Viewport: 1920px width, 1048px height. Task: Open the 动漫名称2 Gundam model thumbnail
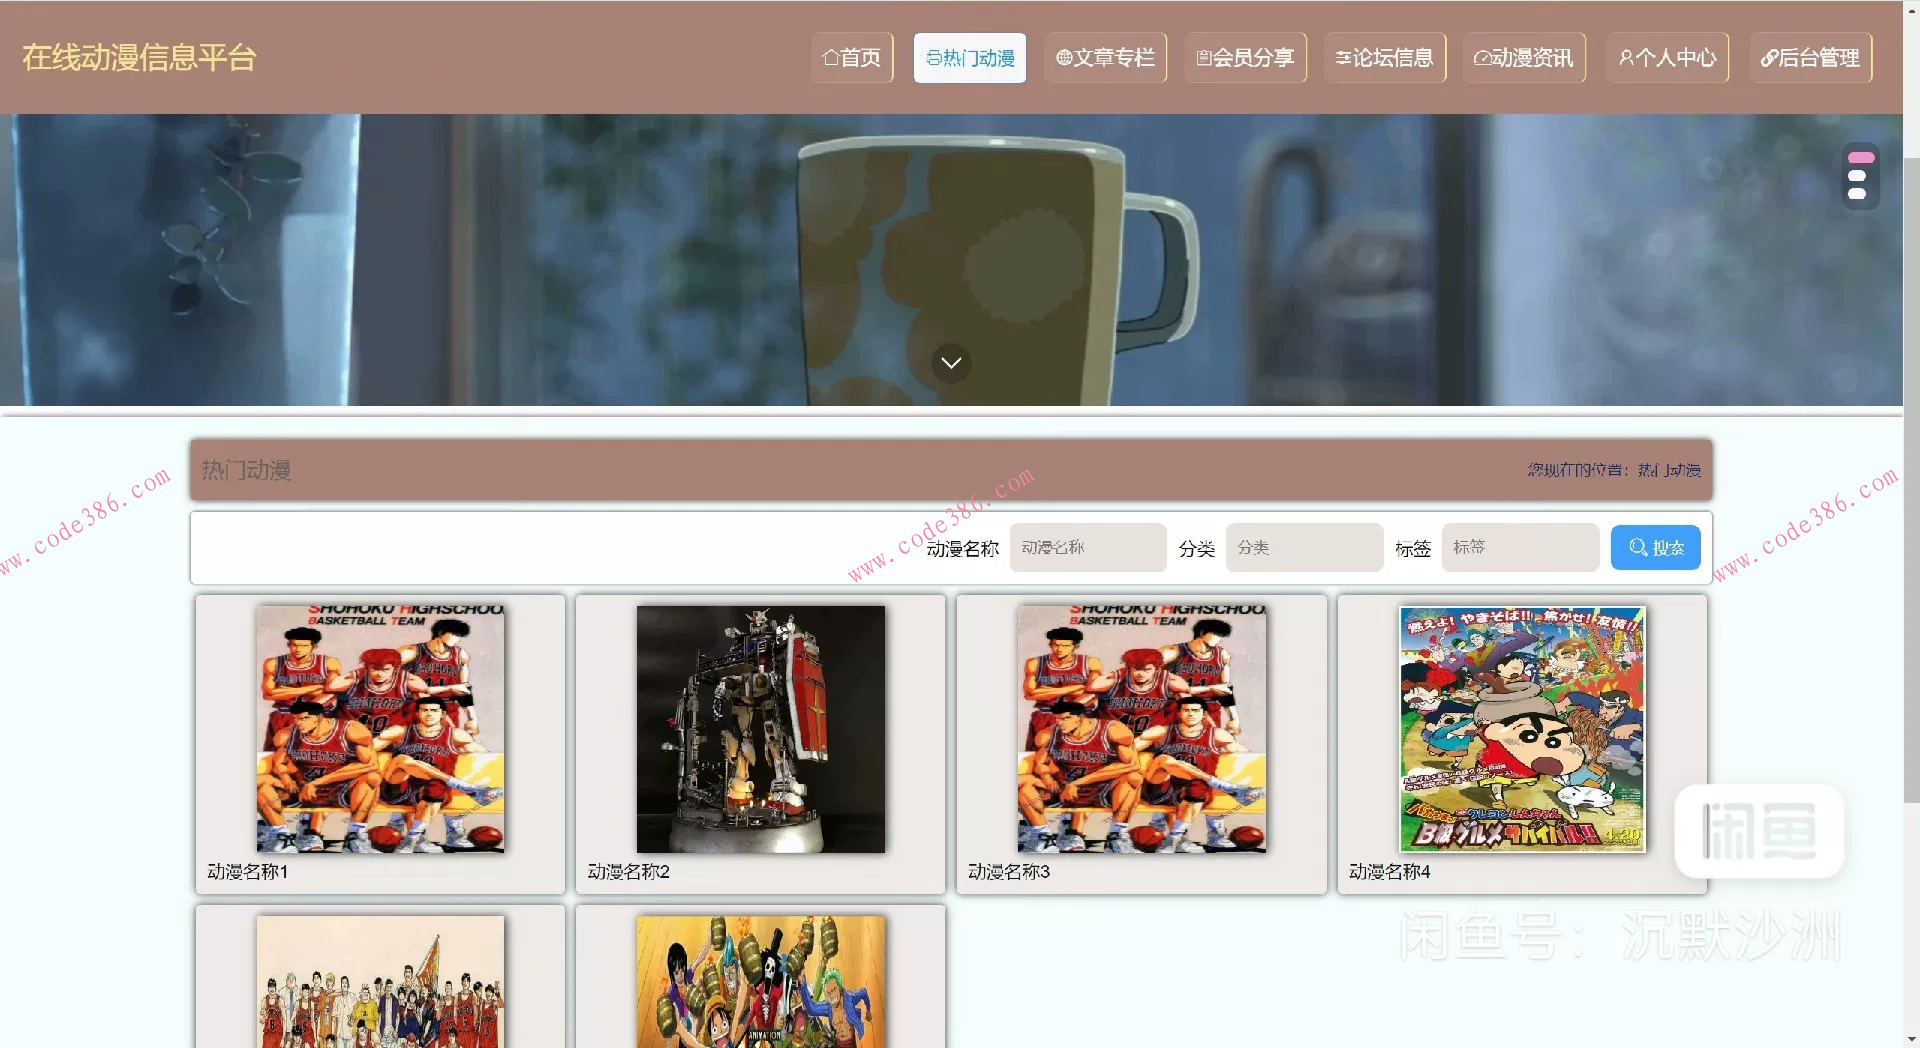(761, 729)
